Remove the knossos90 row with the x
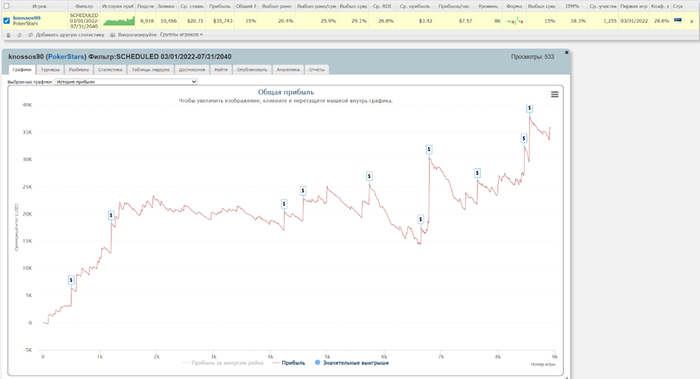Image resolution: width=700 pixels, height=379 pixels. 692,21
